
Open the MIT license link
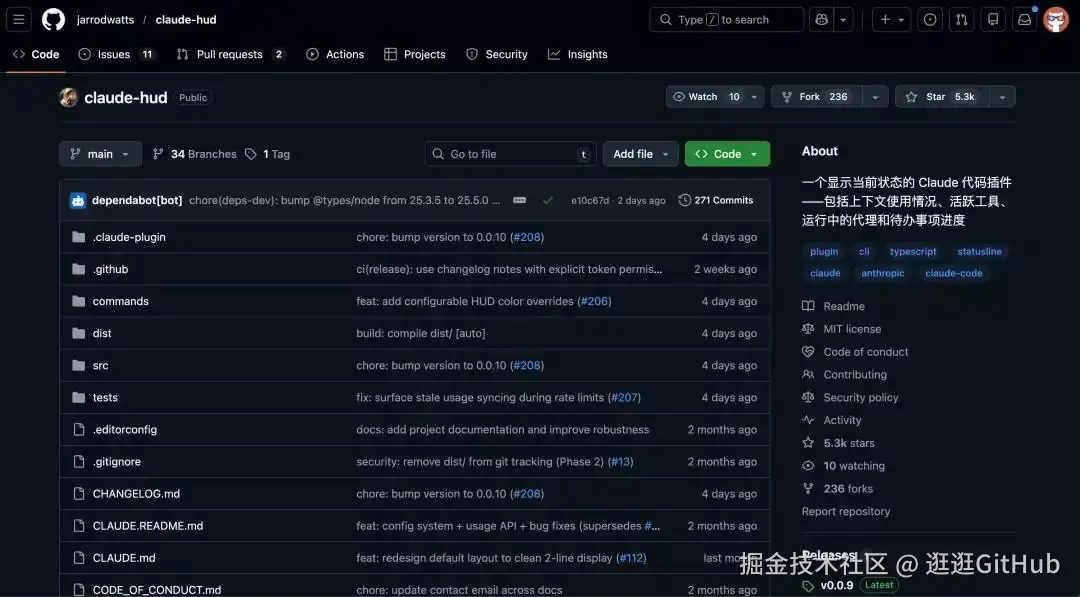852,329
